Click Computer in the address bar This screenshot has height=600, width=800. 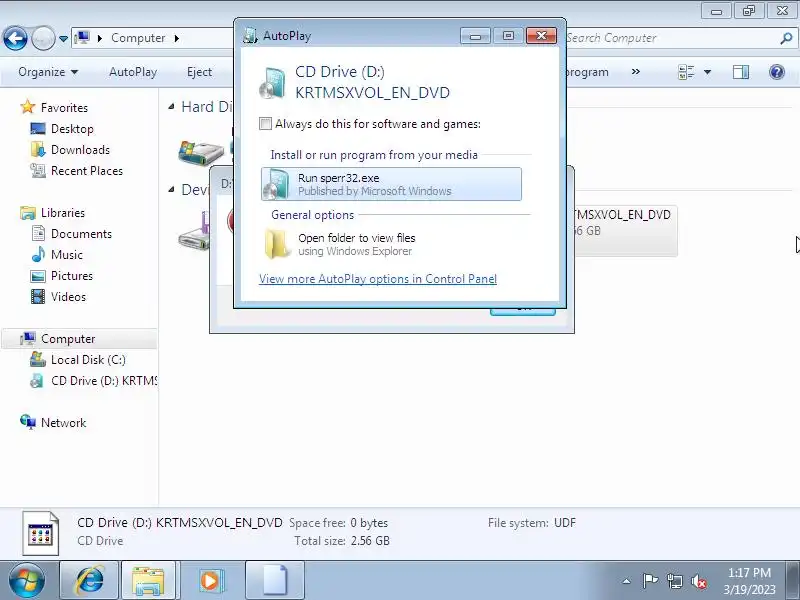pyautogui.click(x=138, y=38)
